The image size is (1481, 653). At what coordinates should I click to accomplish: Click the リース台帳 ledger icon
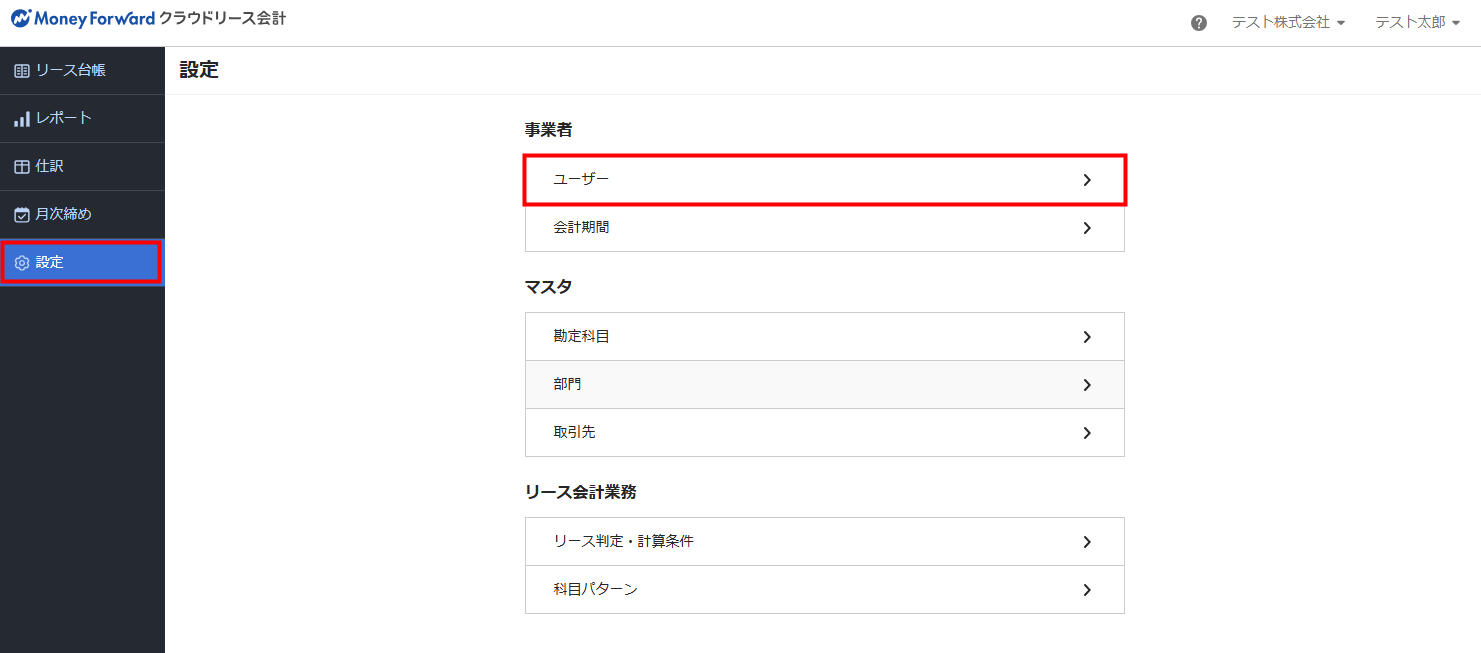[x=22, y=71]
